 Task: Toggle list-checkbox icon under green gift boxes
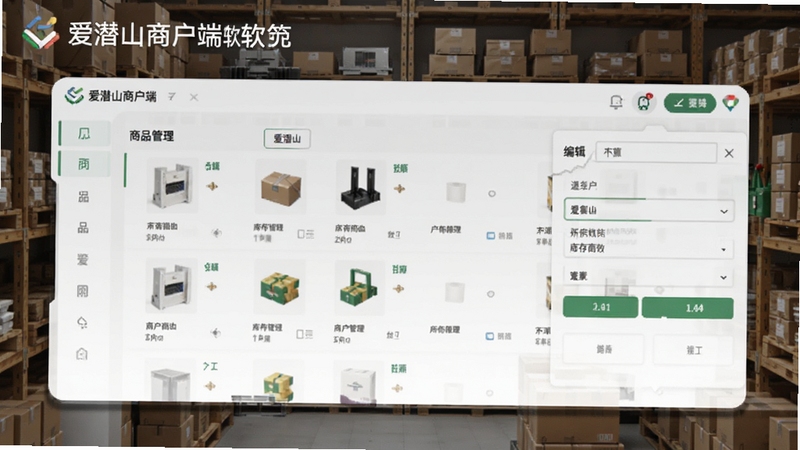click(305, 334)
